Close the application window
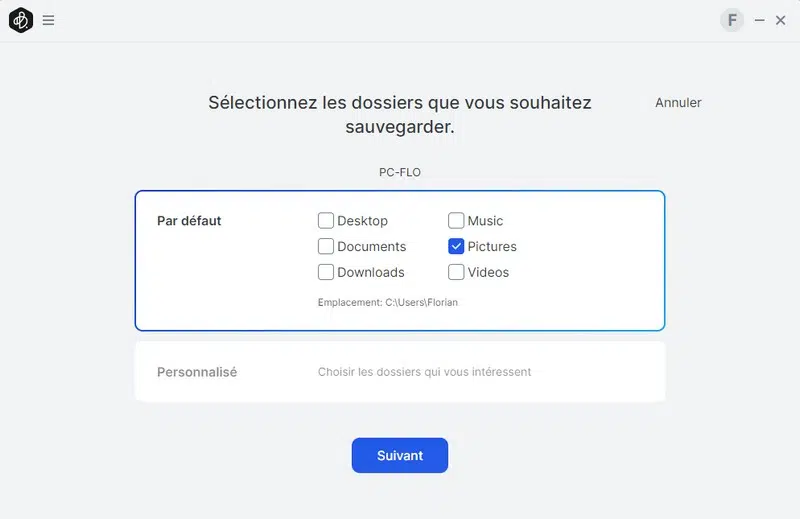 click(x=781, y=20)
